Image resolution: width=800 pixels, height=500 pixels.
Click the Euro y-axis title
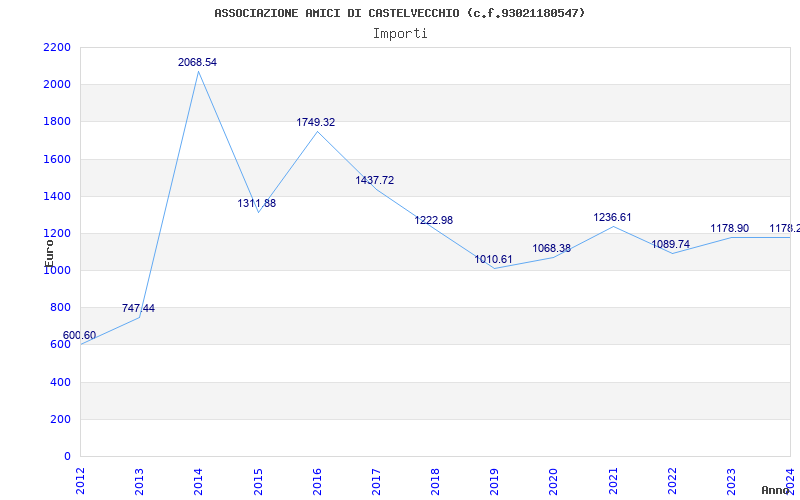(x=49, y=253)
